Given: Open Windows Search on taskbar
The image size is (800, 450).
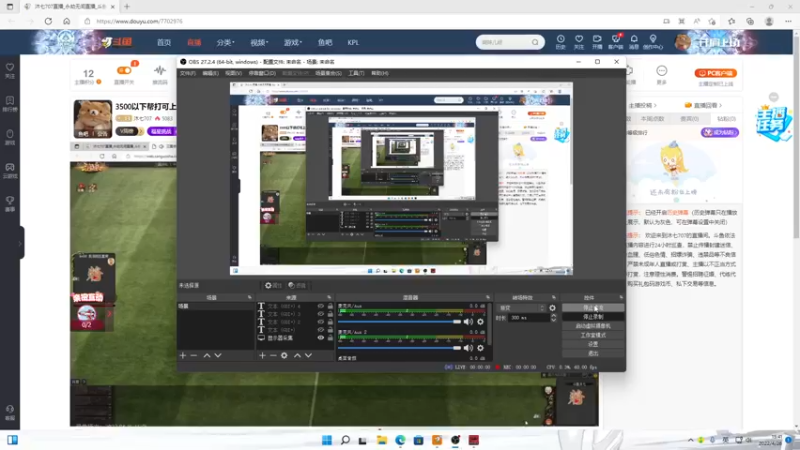Looking at the screenshot, I should [x=345, y=440].
